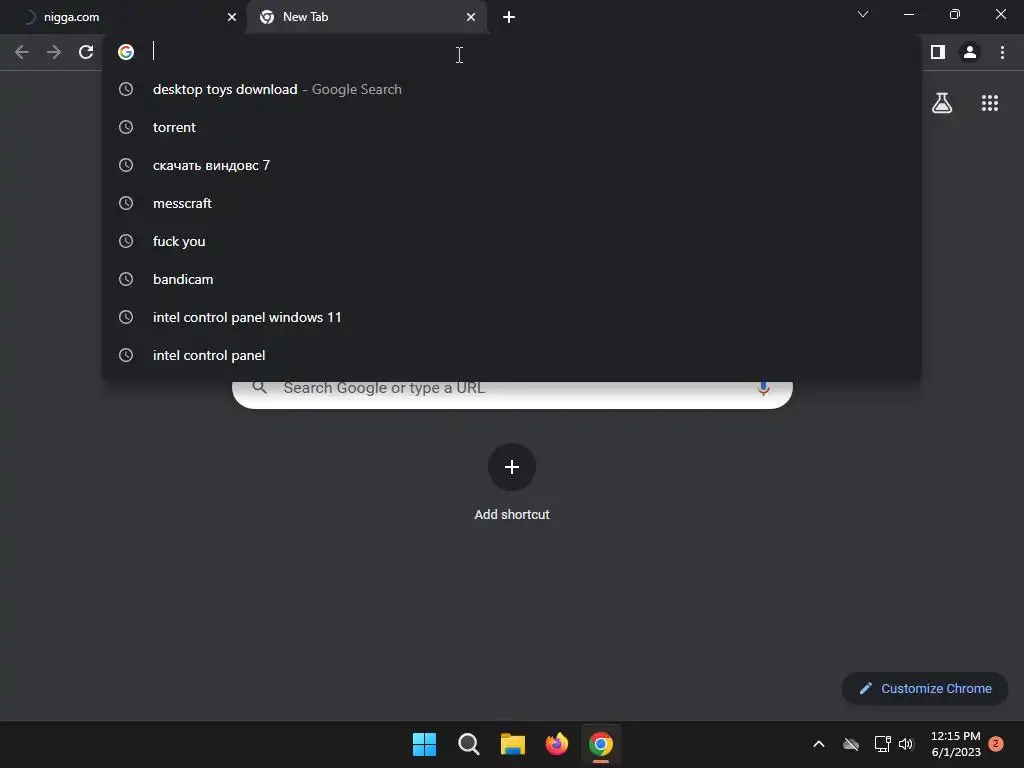1024x768 pixels.
Task: Add a new shortcut with plus circle
Action: tap(512, 467)
